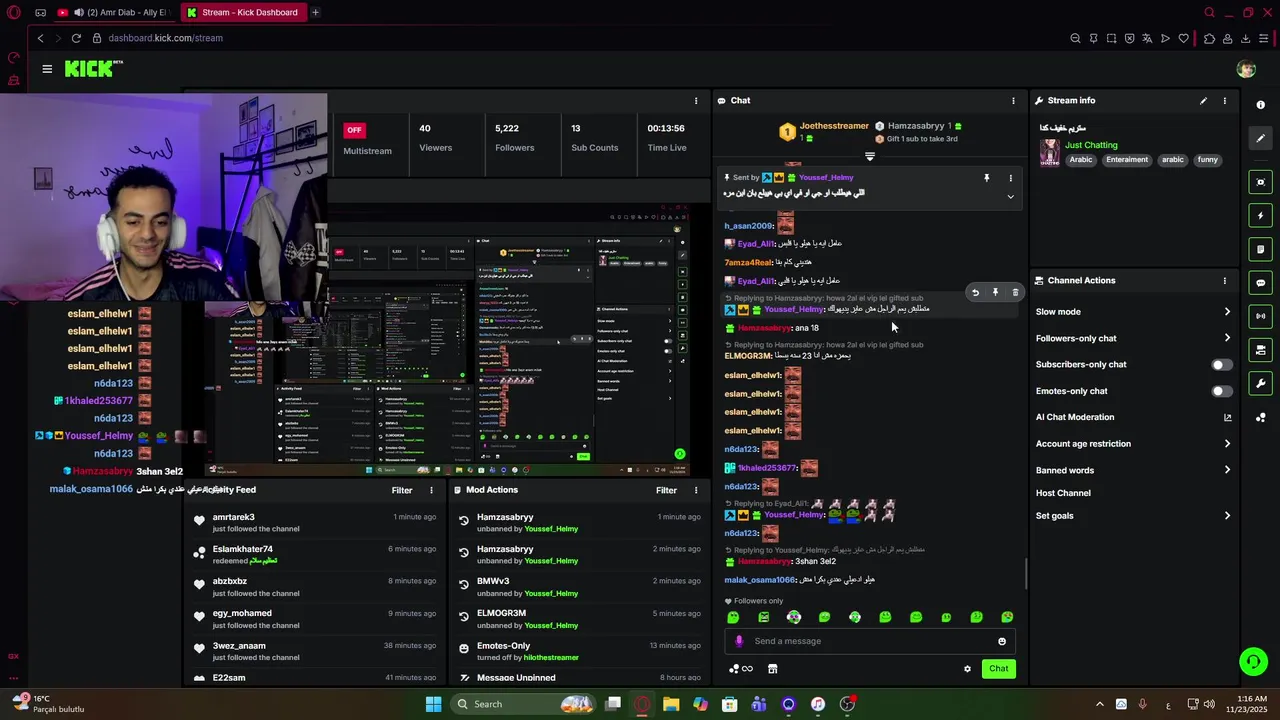Toggle Subscribers-only chat switch
Screen dimensions: 1280x720
[x=1222, y=365]
